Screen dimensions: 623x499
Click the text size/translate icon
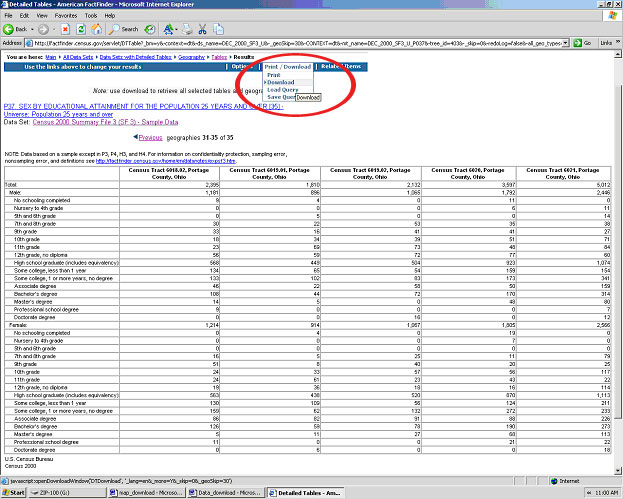(x=168, y=29)
